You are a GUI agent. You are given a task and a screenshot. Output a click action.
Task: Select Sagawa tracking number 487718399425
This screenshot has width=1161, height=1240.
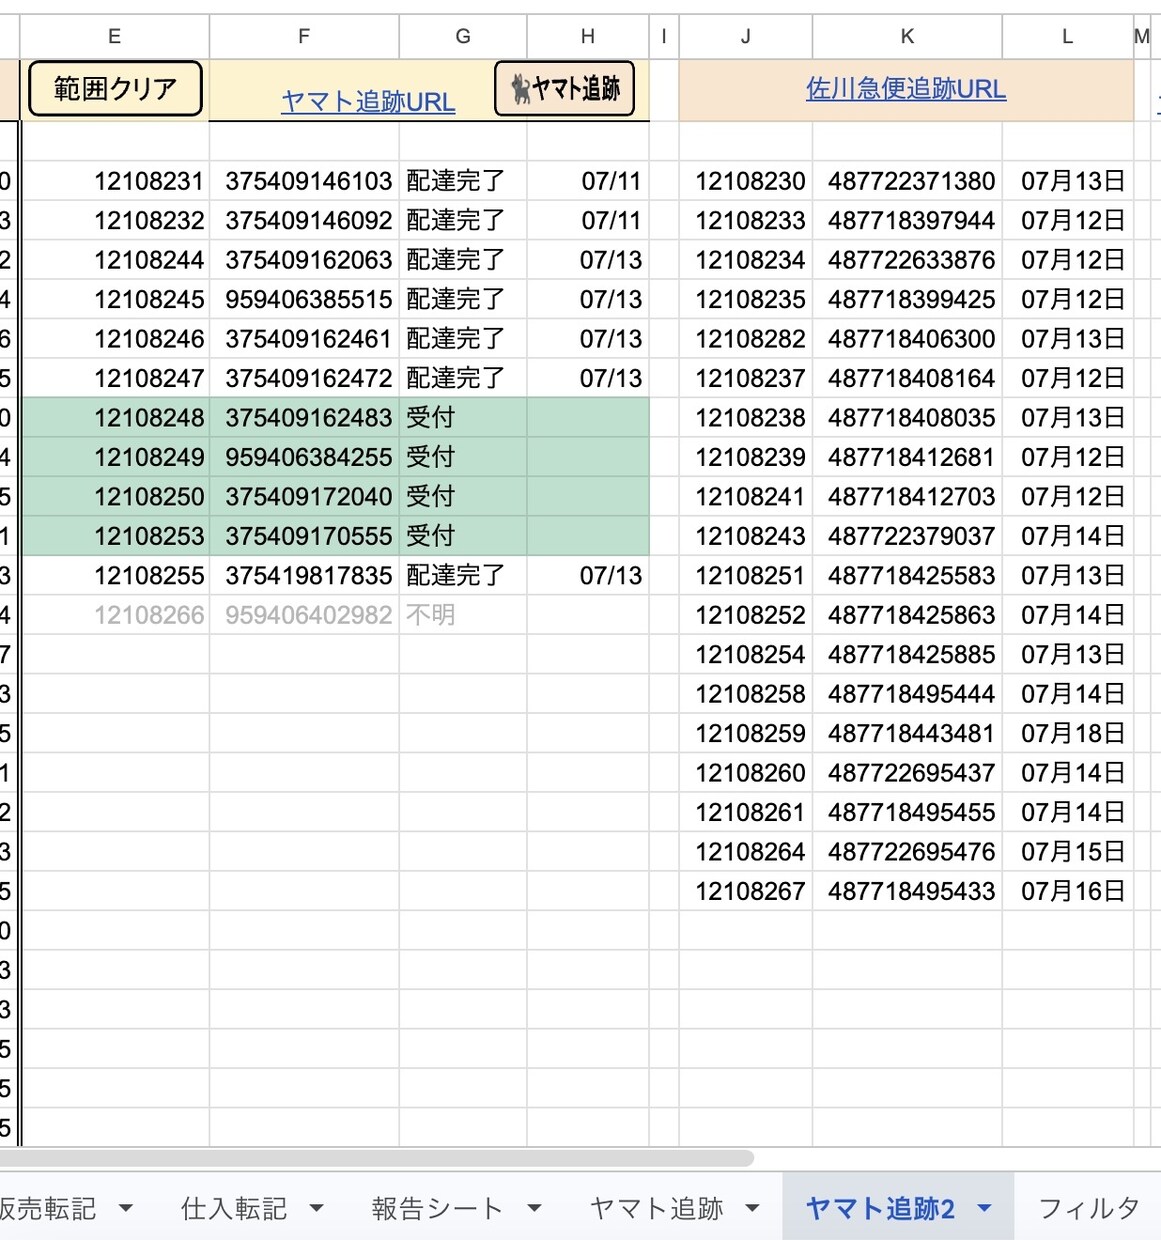pyautogui.click(x=907, y=299)
